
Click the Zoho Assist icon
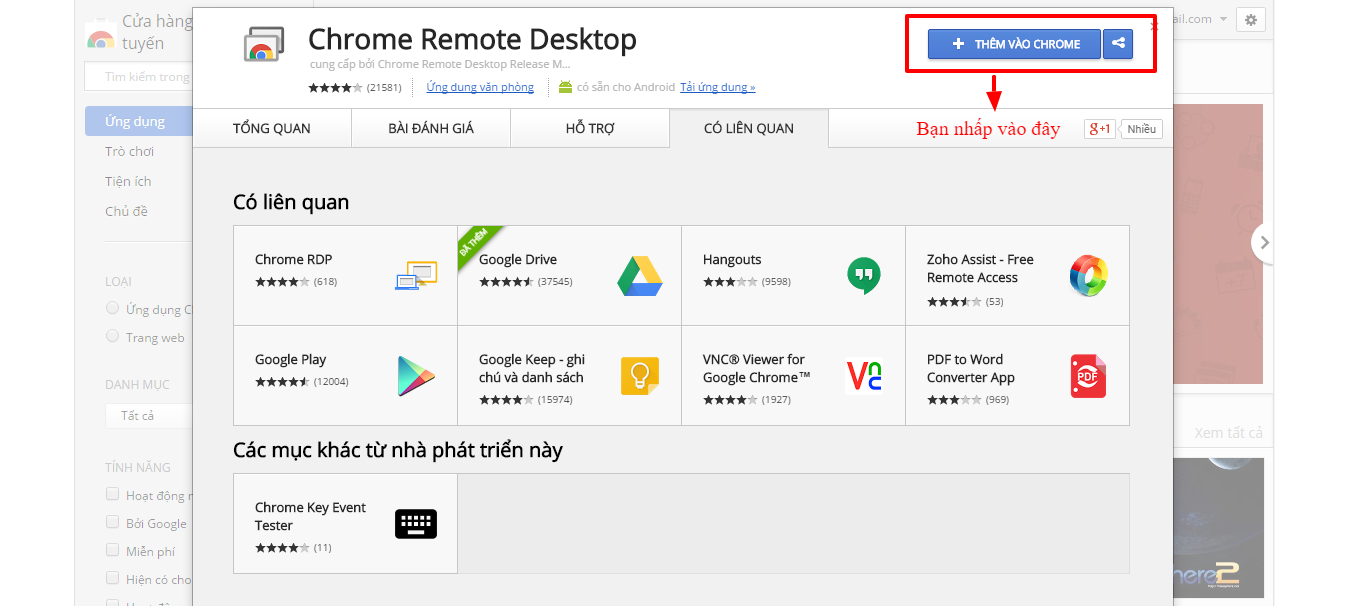pyautogui.click(x=1088, y=275)
